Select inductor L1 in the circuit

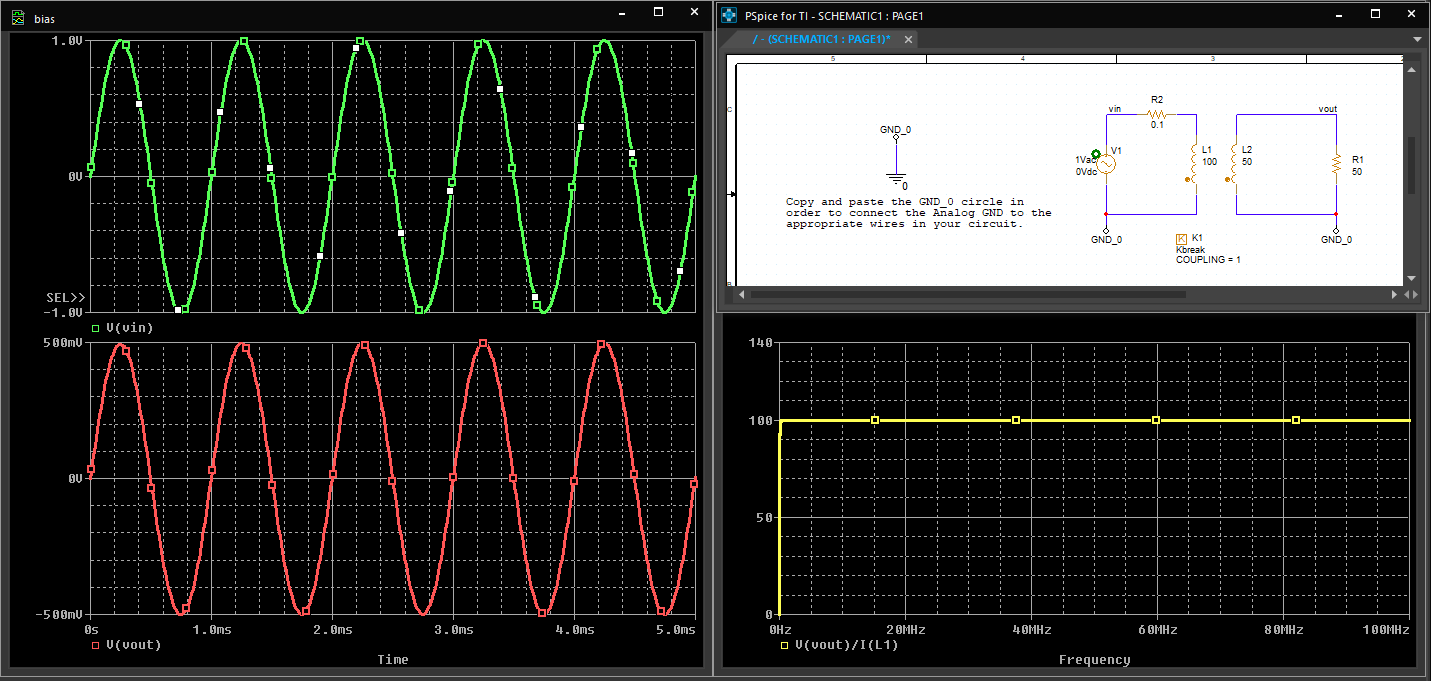pos(1194,164)
